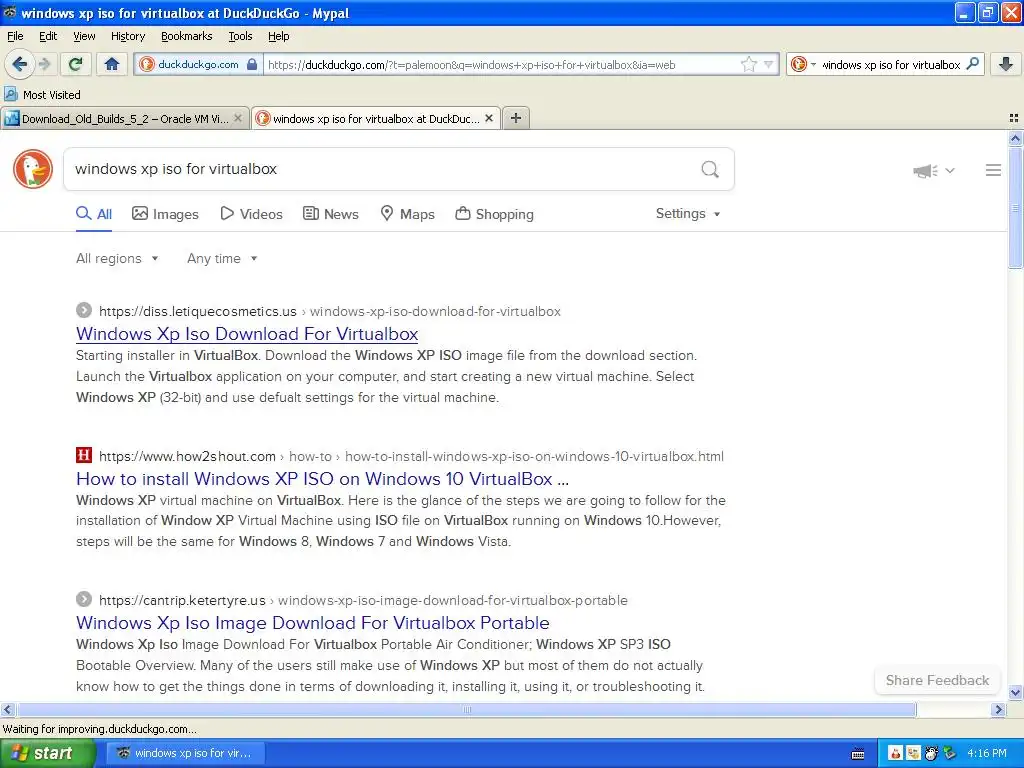
Task: Open the Tools menu
Action: point(240,36)
